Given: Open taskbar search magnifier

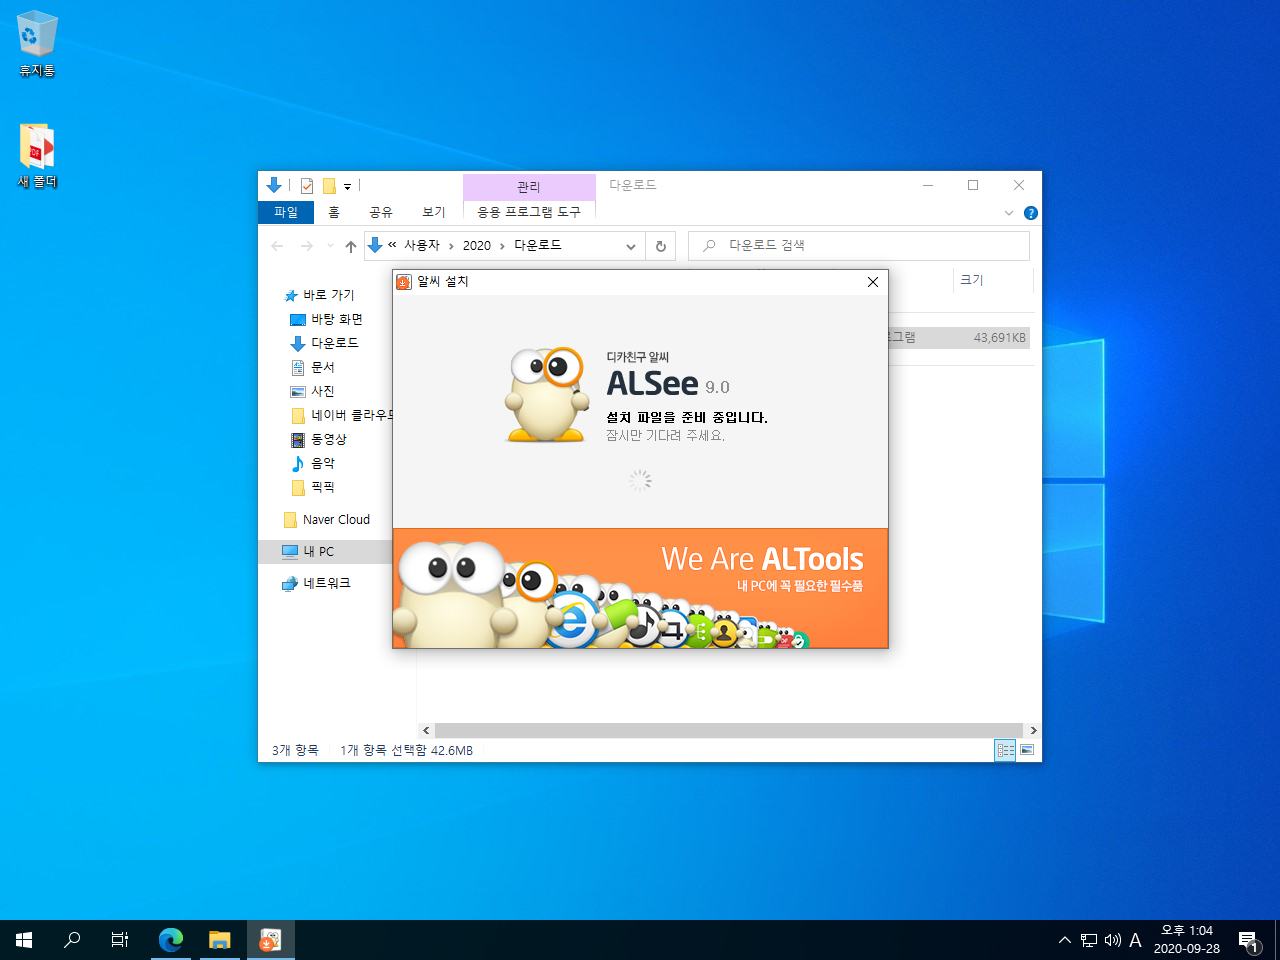Looking at the screenshot, I should (x=72, y=940).
